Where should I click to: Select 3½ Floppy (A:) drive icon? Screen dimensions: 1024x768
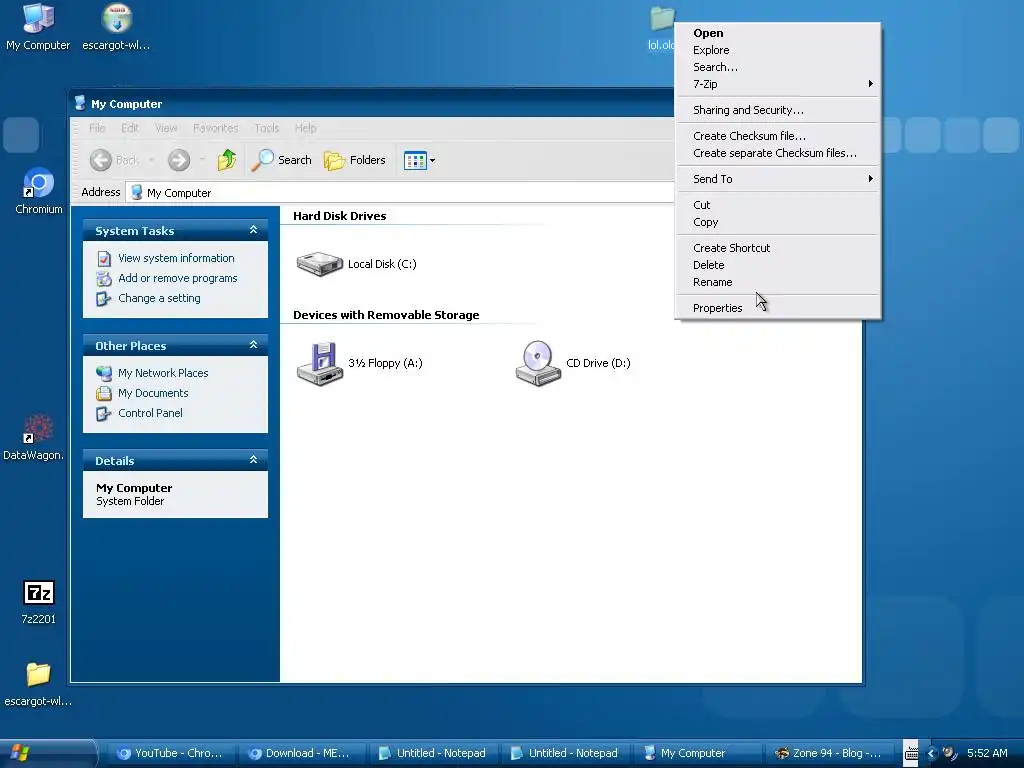point(359,363)
